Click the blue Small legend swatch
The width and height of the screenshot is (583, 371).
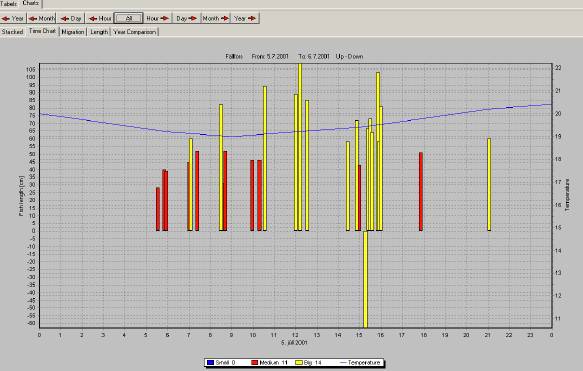coord(210,362)
